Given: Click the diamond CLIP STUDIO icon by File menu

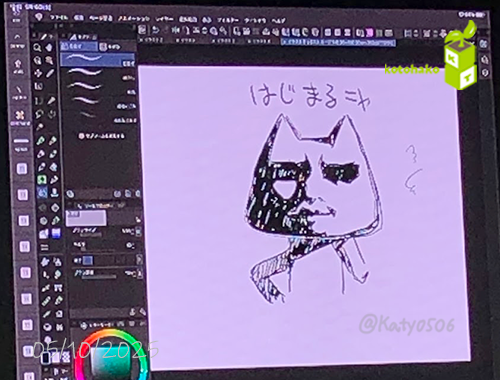Looking at the screenshot, I should [x=39, y=17].
